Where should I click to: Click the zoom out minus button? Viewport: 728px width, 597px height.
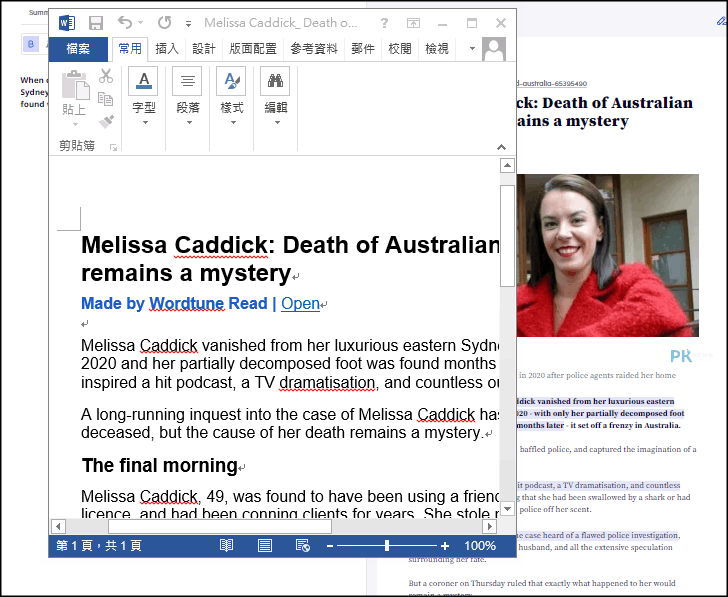pyautogui.click(x=330, y=546)
